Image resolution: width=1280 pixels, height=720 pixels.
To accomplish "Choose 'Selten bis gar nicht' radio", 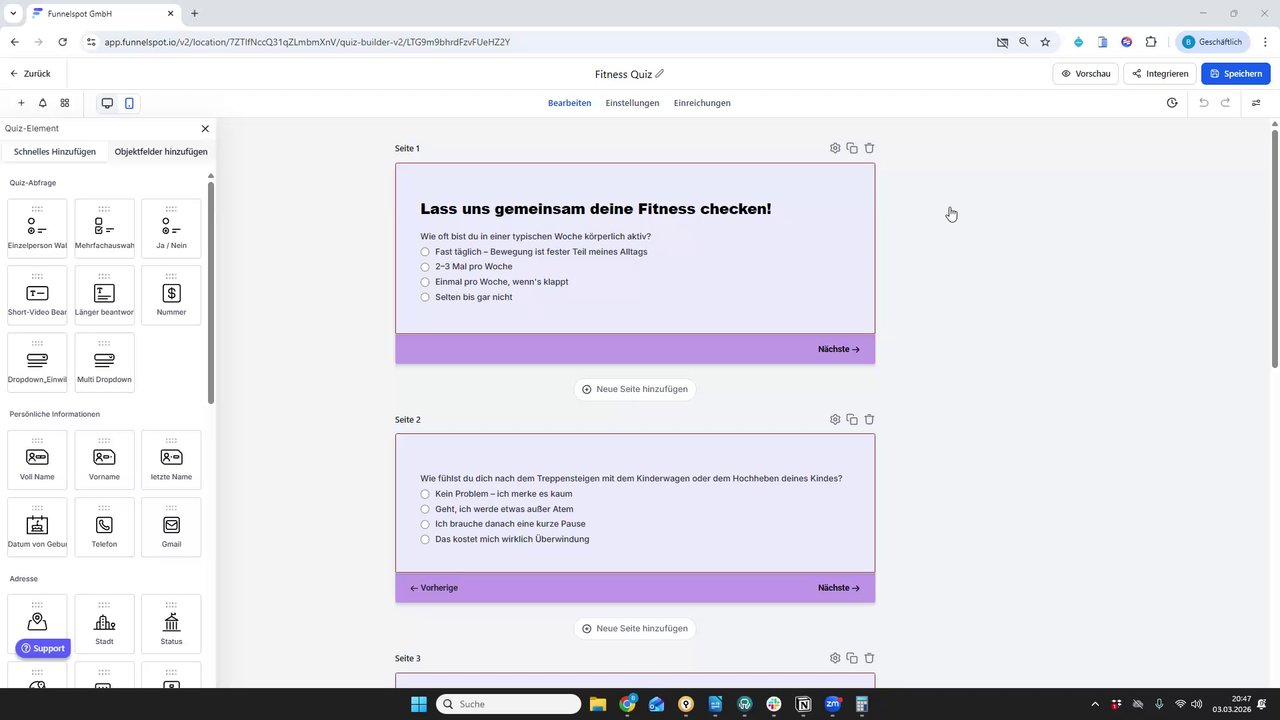I will pos(425,297).
